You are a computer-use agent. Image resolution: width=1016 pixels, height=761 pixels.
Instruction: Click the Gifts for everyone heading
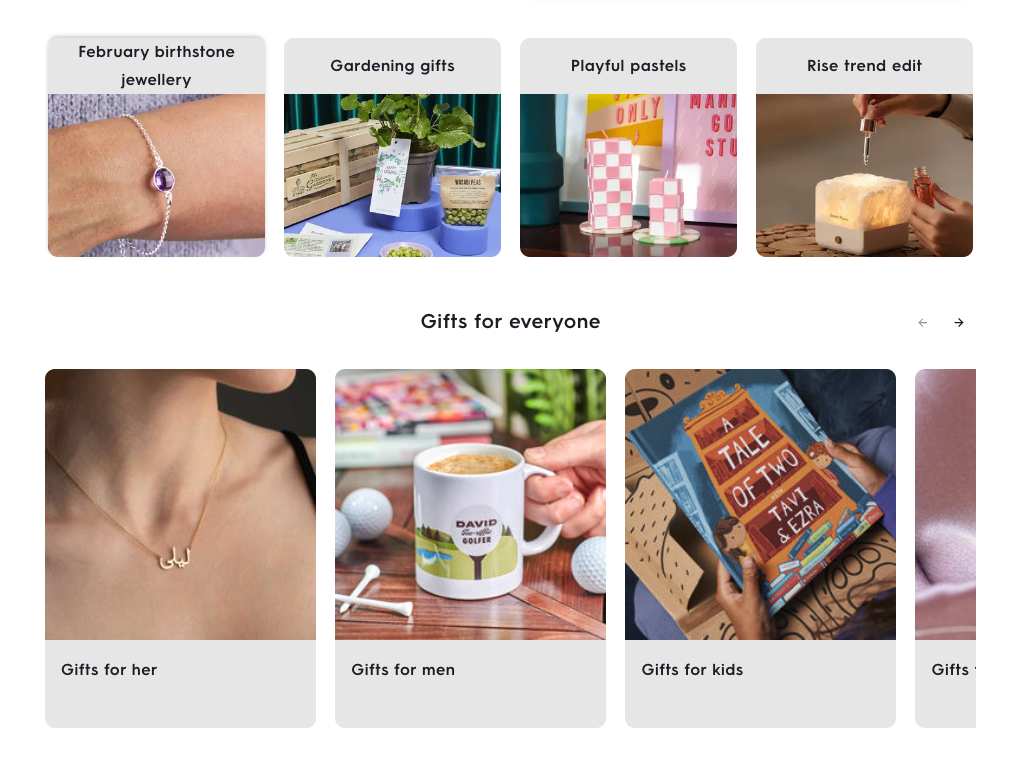pos(510,322)
